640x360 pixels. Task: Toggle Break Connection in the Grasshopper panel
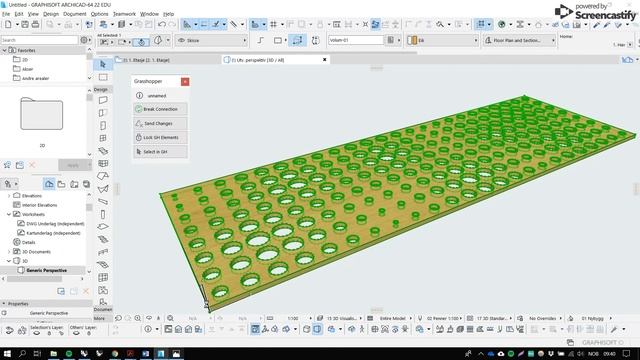pyautogui.click(x=160, y=109)
